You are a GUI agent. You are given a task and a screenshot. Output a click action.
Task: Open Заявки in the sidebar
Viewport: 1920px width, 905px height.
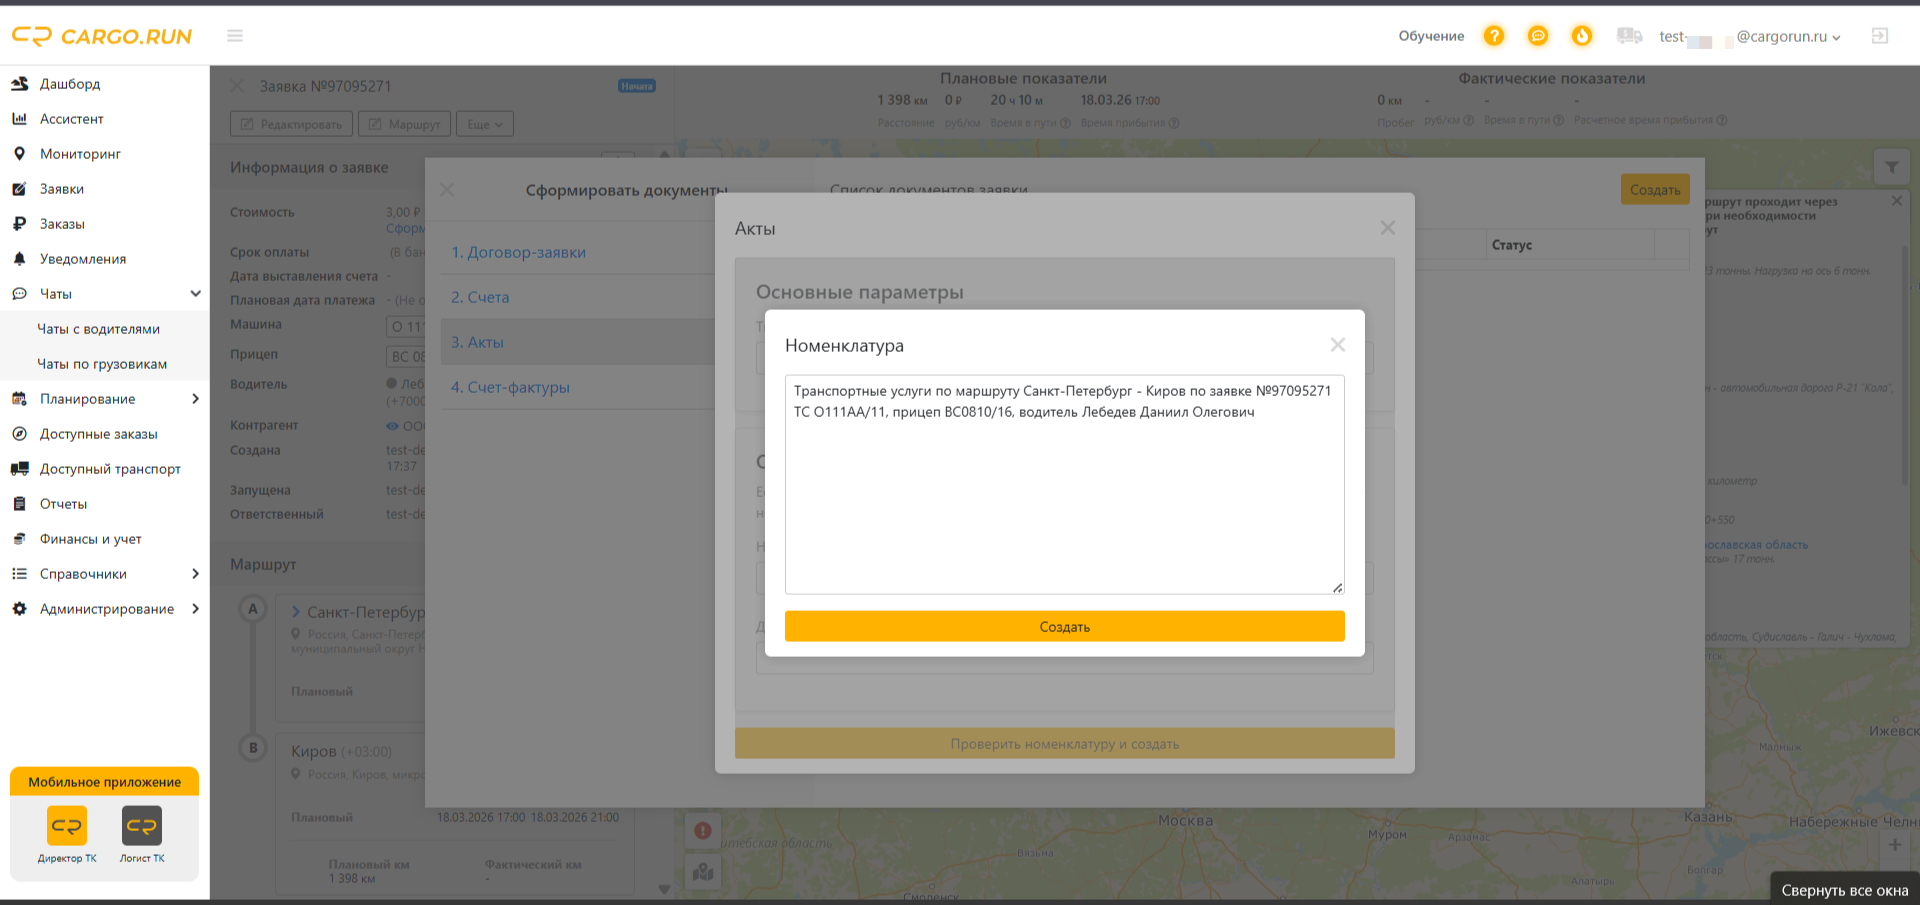tap(62, 189)
